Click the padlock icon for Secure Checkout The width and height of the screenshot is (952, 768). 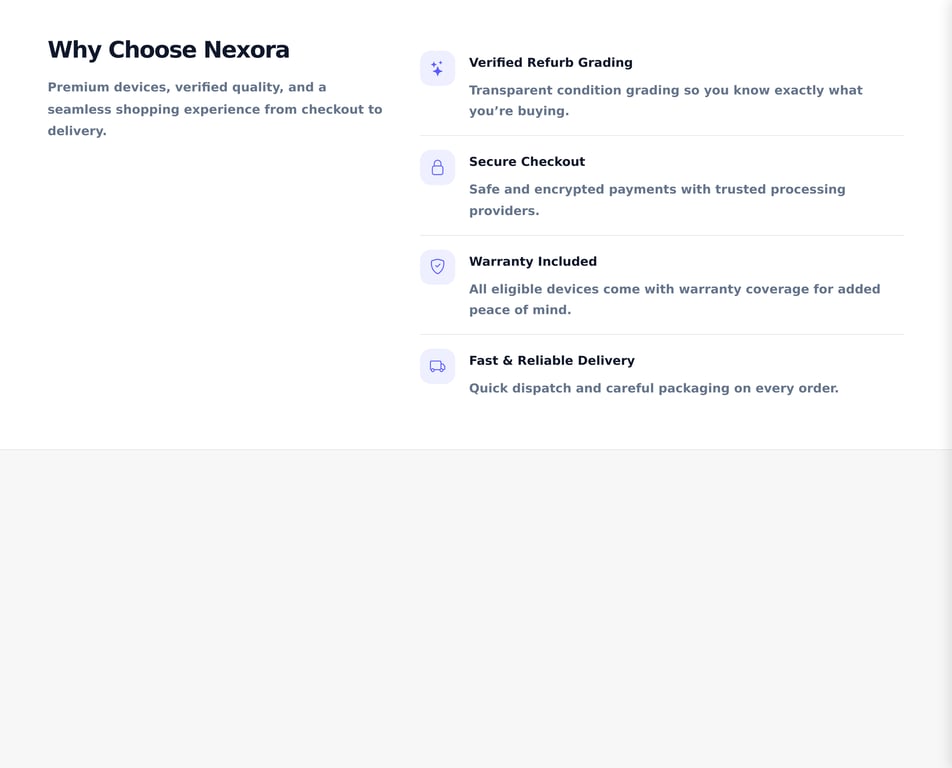click(437, 168)
